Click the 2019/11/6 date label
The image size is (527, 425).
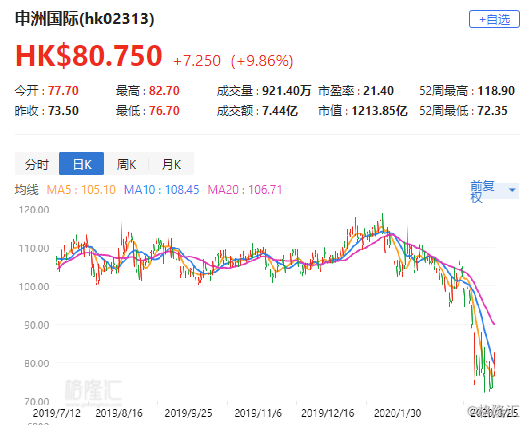pos(258,413)
